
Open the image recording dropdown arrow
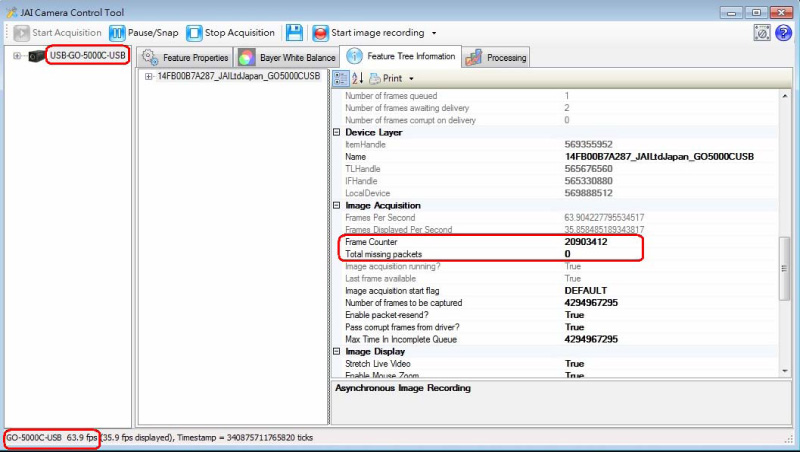[433, 33]
